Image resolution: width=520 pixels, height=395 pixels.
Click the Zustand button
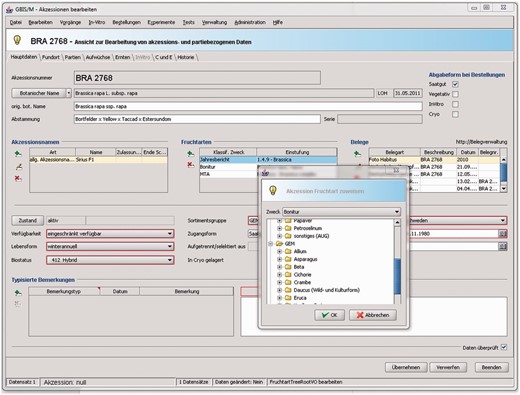(x=27, y=221)
